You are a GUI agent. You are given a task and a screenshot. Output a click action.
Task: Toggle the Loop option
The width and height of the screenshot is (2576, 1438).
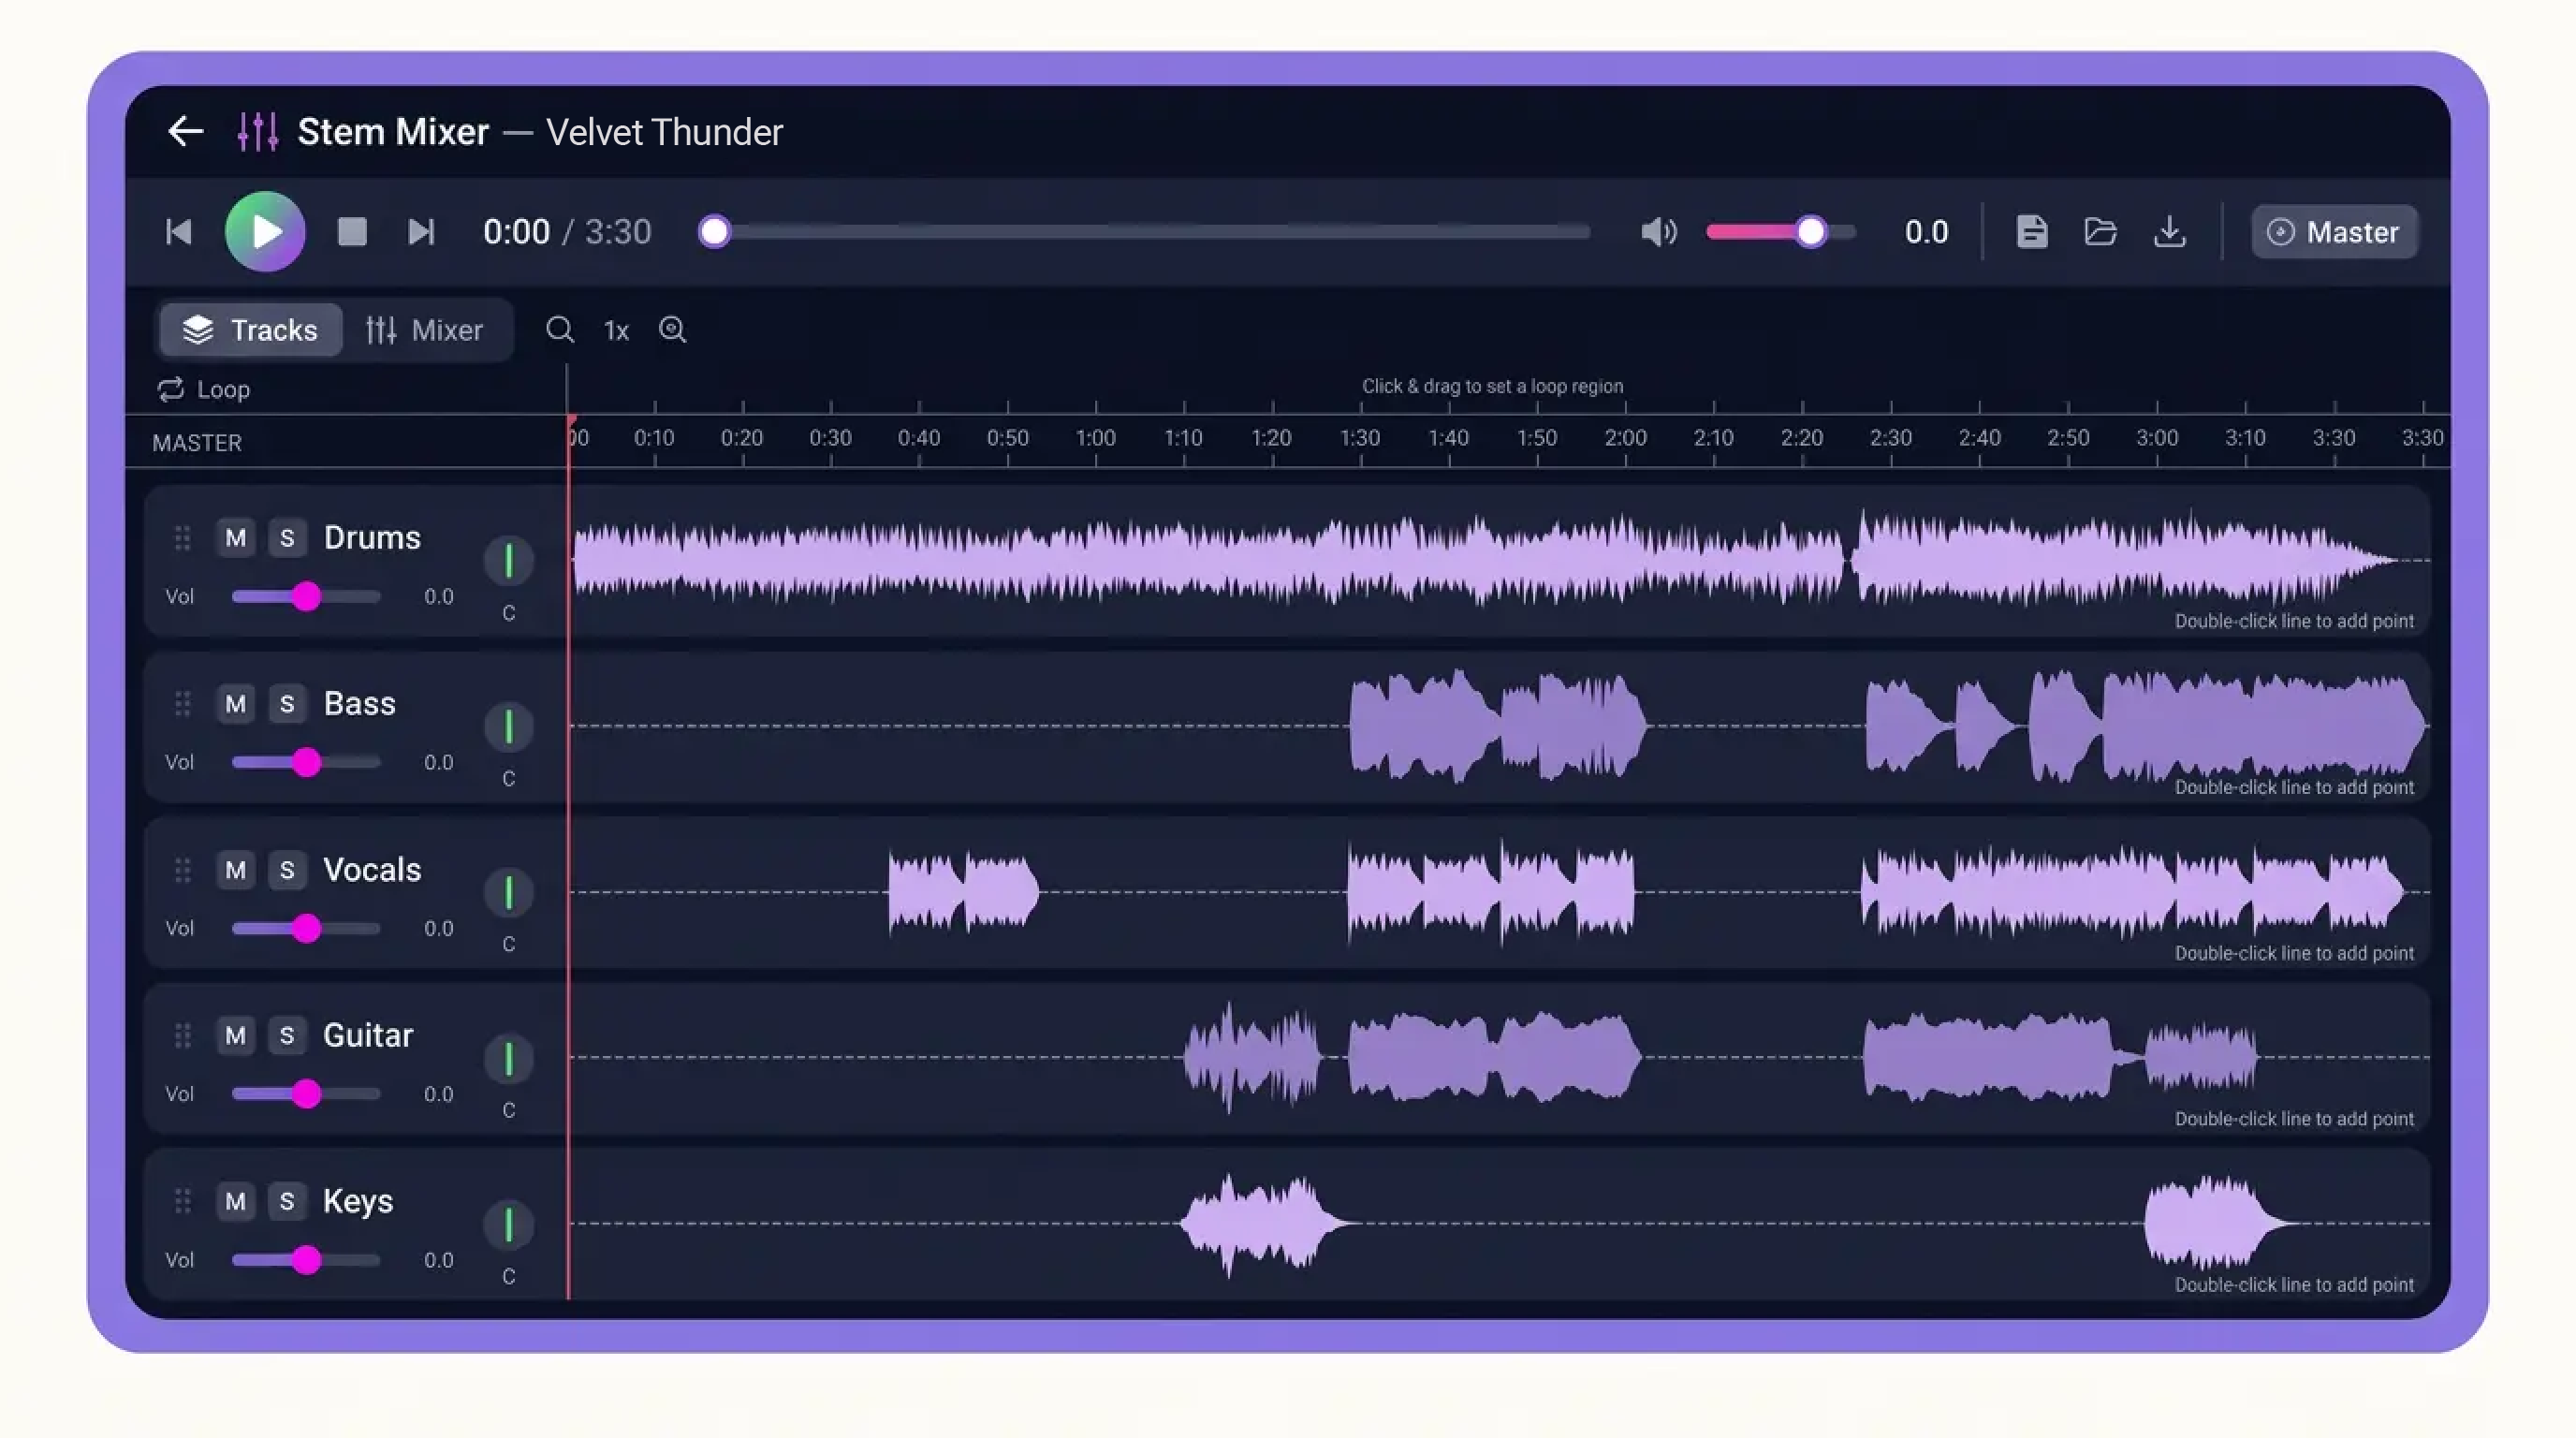click(203, 389)
